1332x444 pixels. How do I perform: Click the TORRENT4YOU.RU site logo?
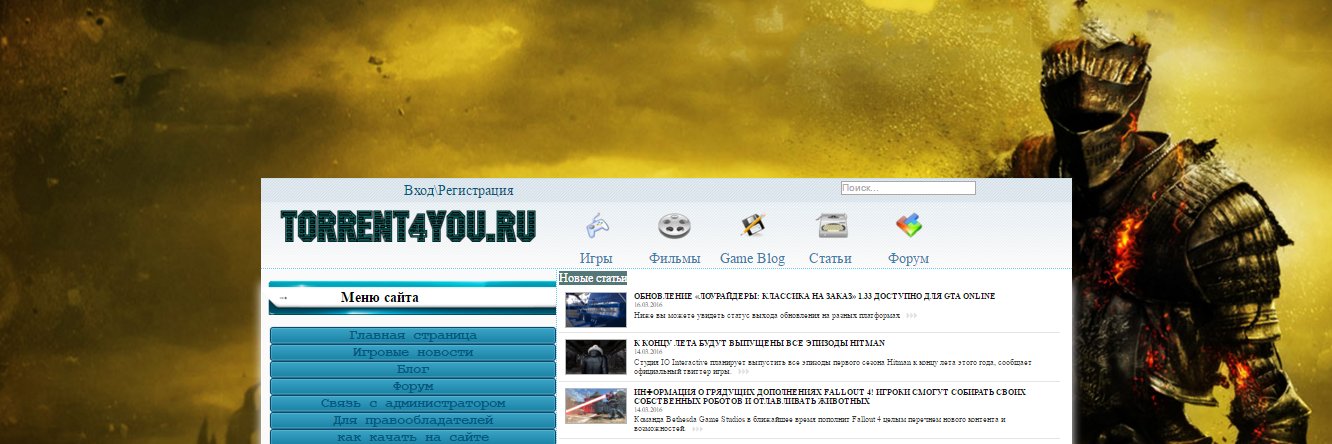tap(408, 226)
